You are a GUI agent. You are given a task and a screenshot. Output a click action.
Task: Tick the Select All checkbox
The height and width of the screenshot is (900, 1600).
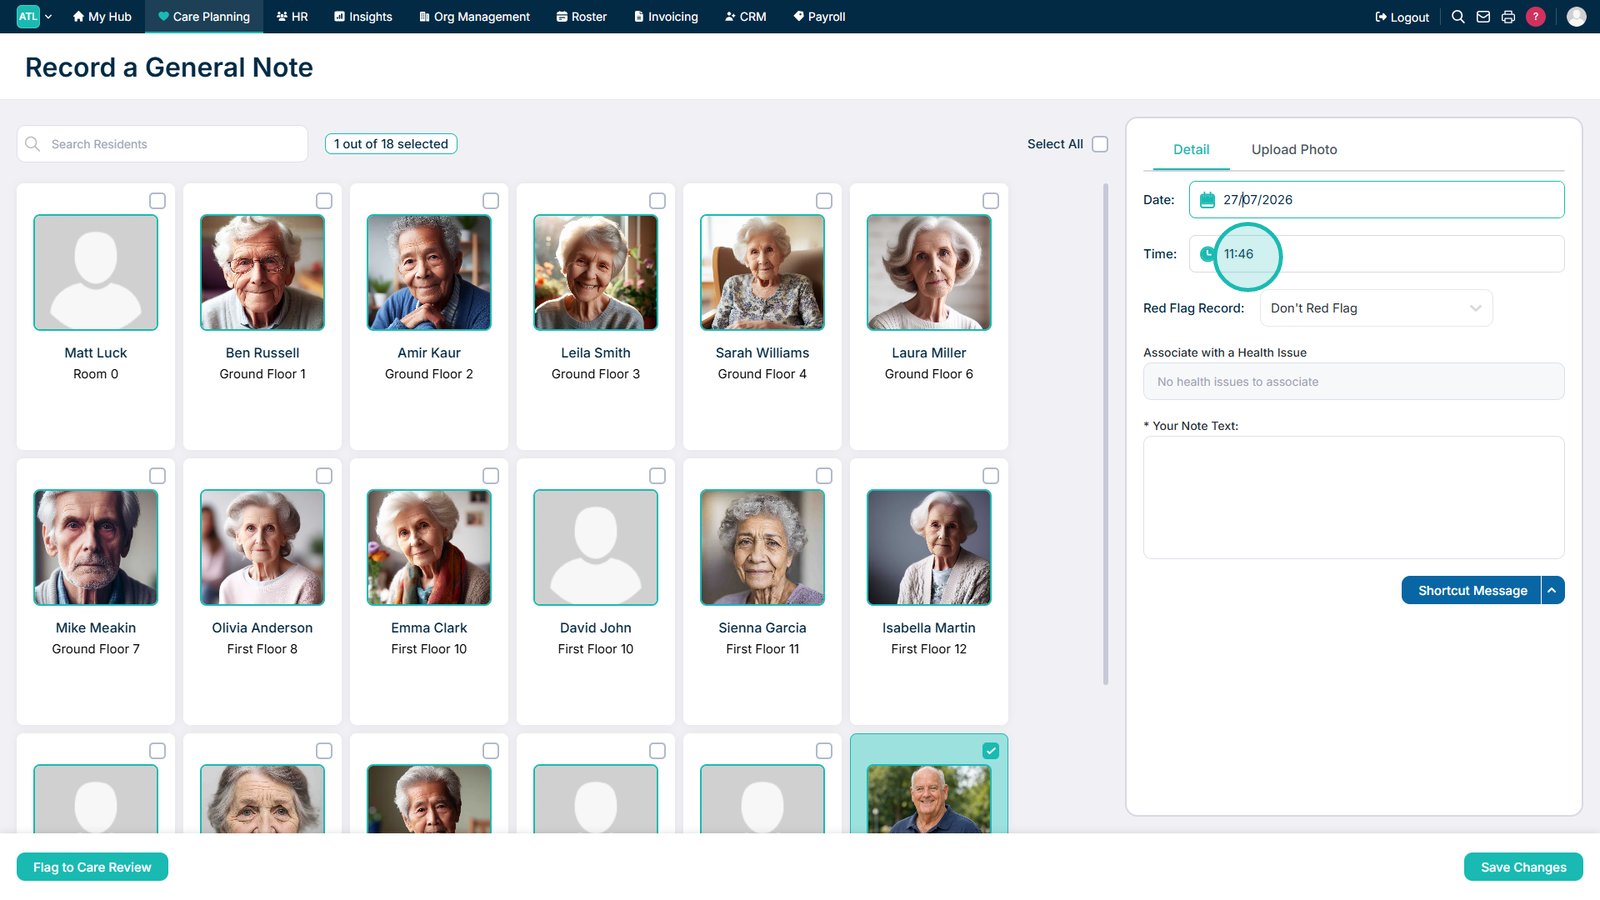[x=1100, y=144]
